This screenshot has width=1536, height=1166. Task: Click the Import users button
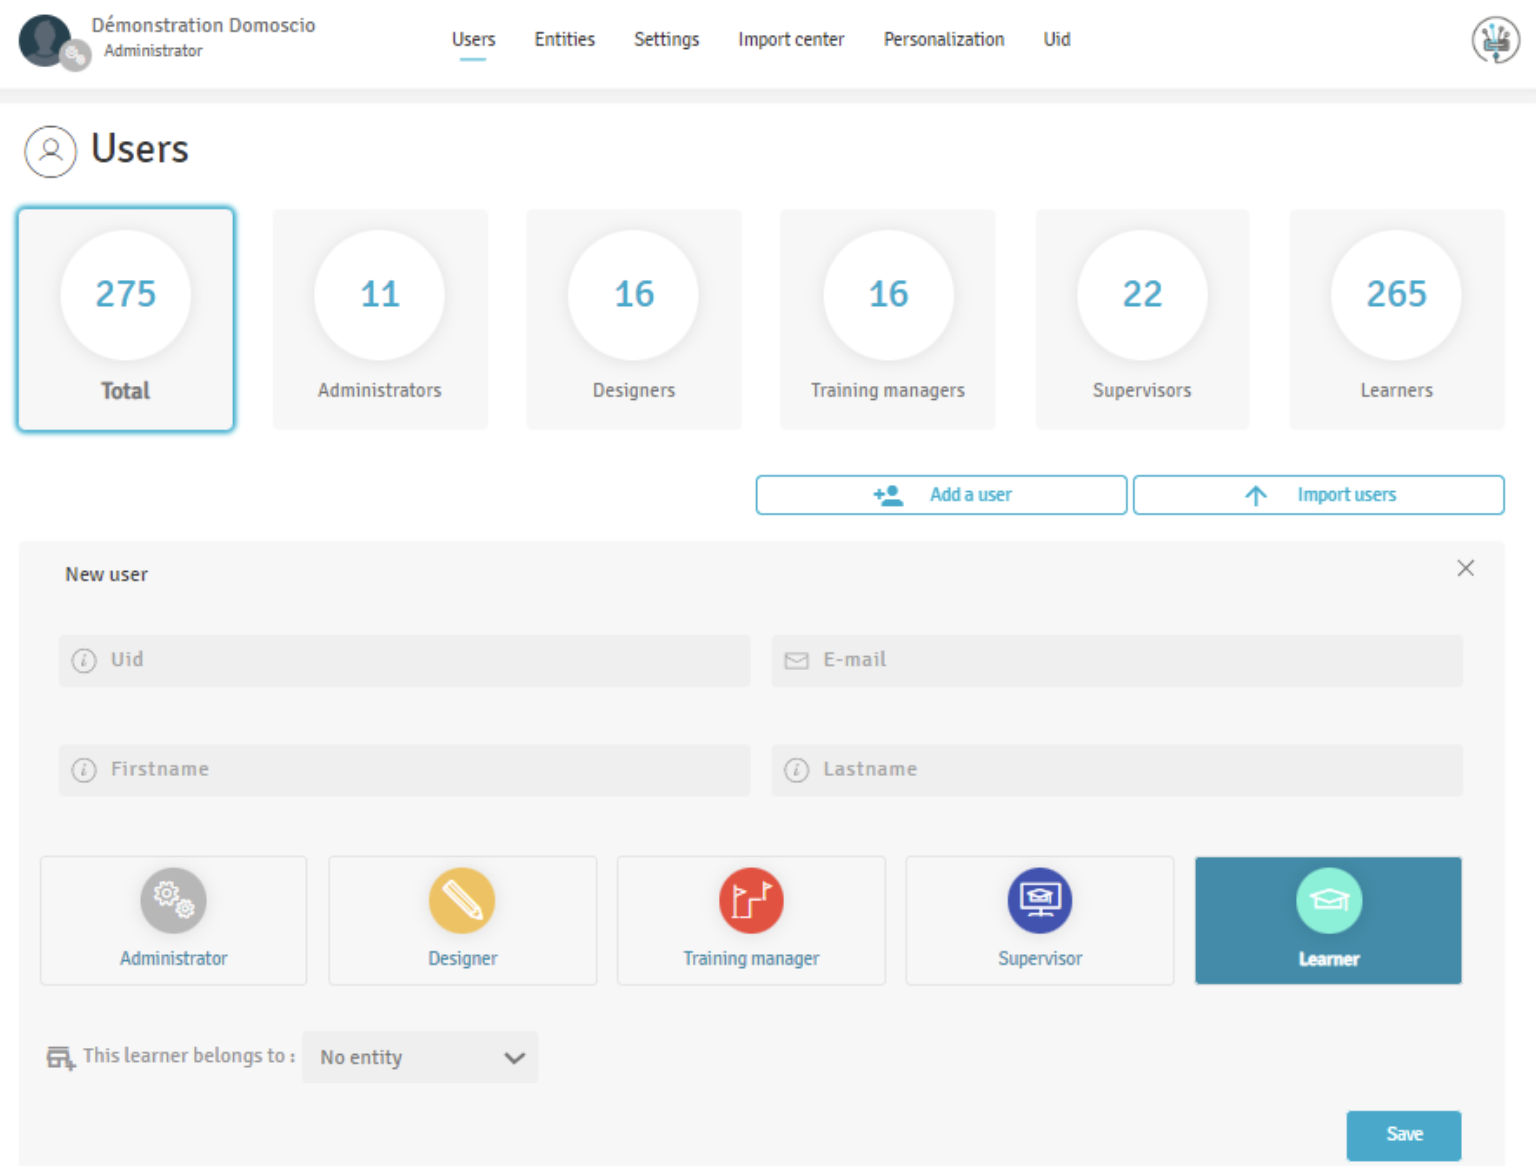click(x=1318, y=495)
